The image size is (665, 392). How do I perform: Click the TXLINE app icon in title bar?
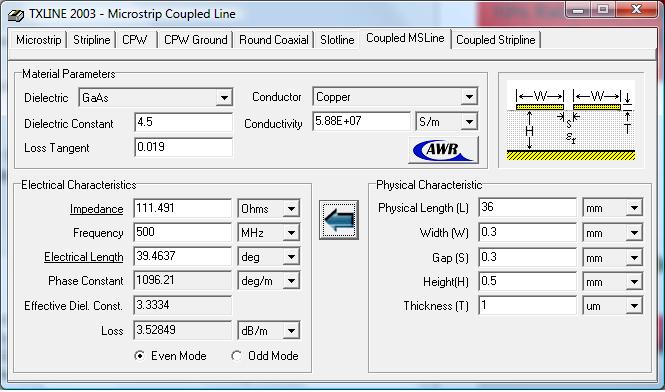(17, 15)
